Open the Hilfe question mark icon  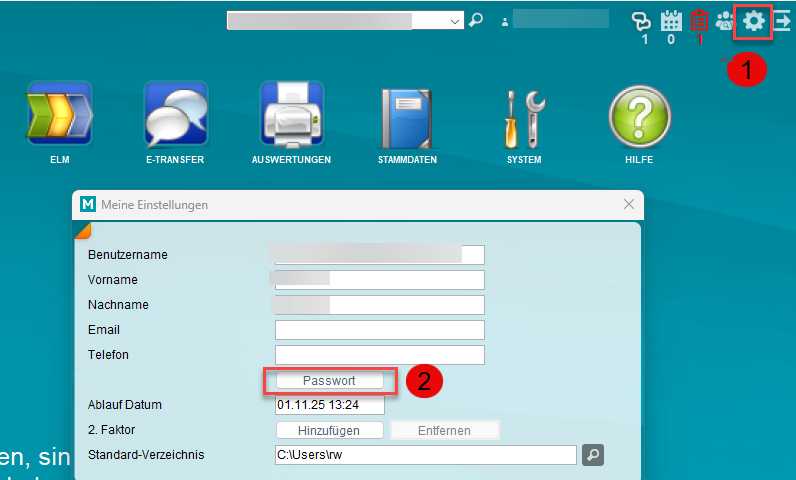pyautogui.click(x=639, y=115)
